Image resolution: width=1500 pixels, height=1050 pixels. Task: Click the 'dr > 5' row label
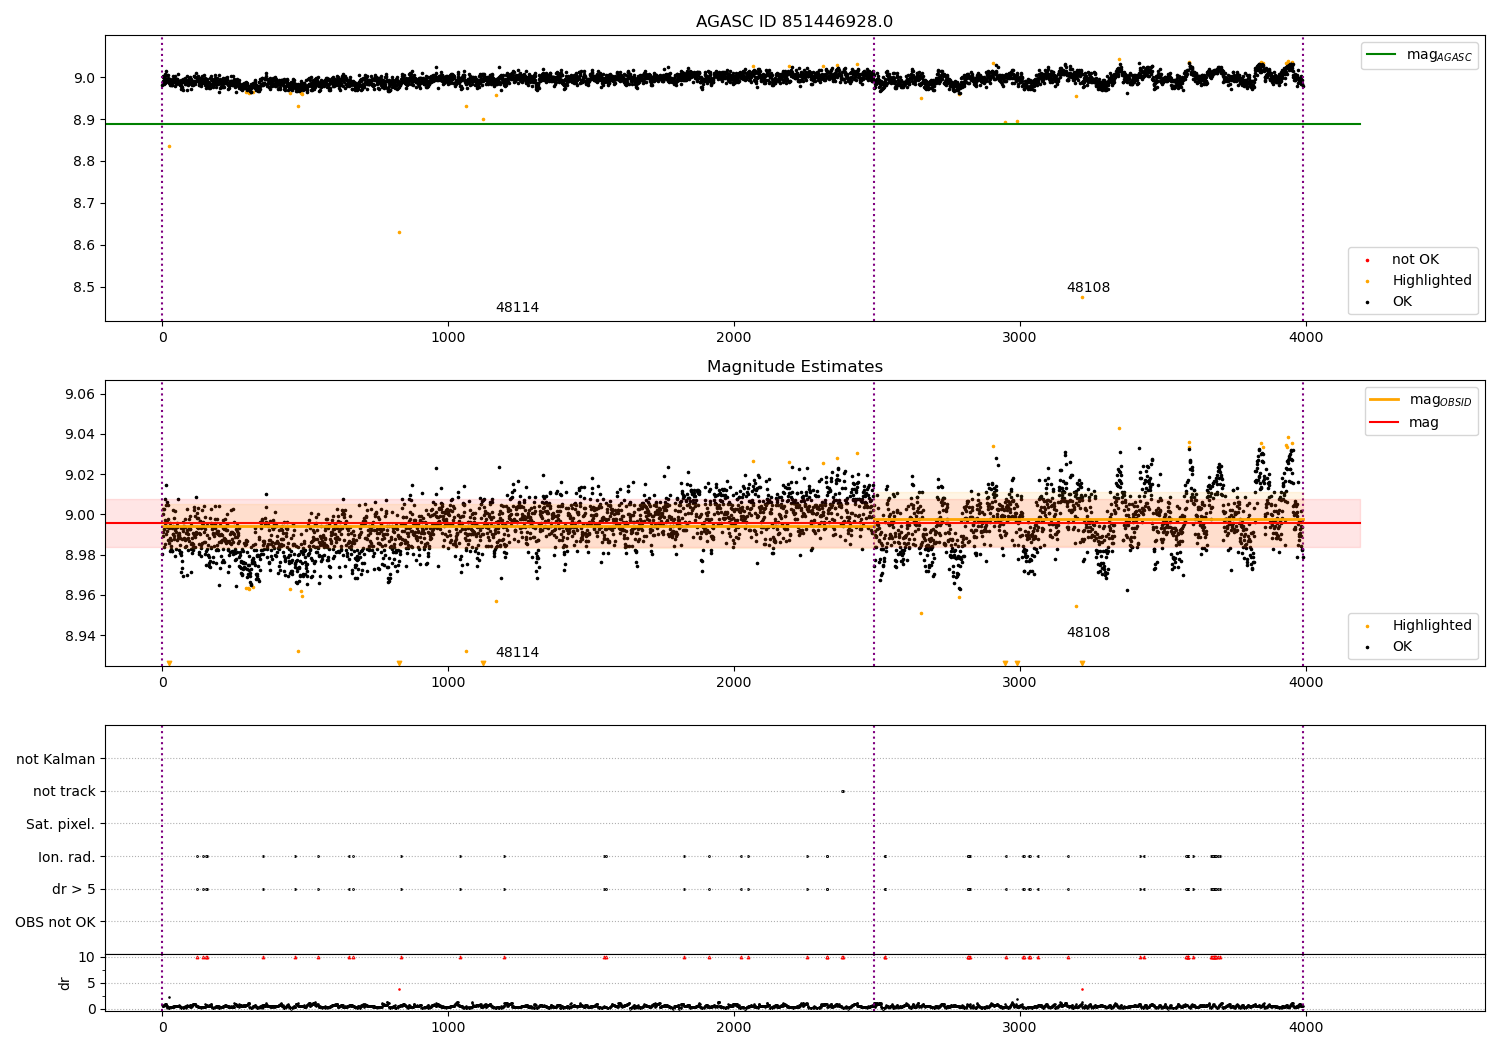pos(74,890)
